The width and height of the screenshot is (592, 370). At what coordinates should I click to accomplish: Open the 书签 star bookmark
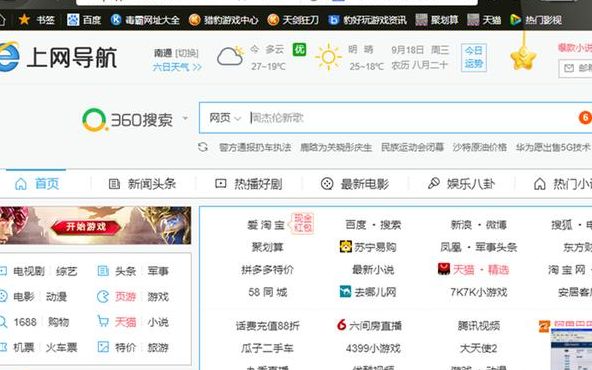(37, 20)
